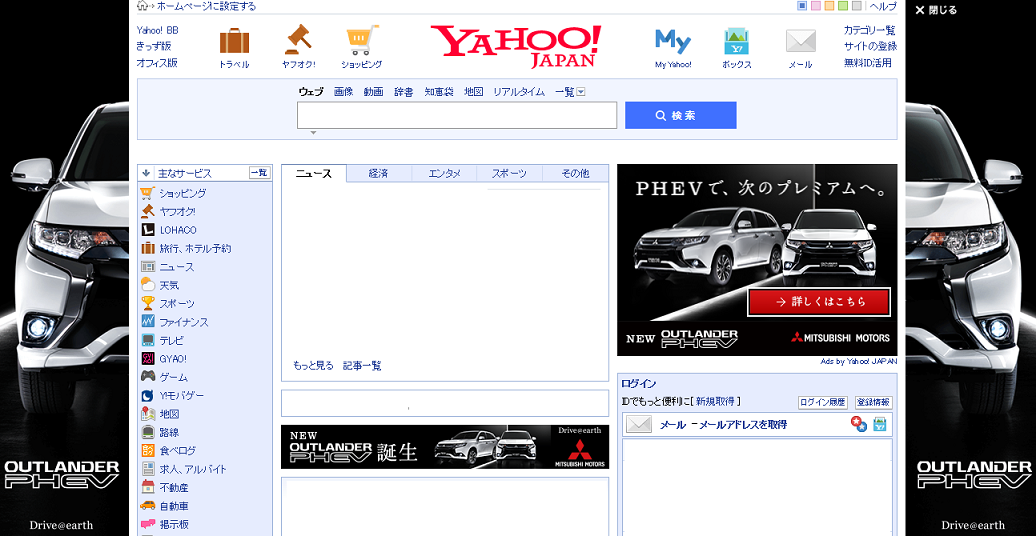Click the ファイナンス chart icon in services list

[147, 322]
